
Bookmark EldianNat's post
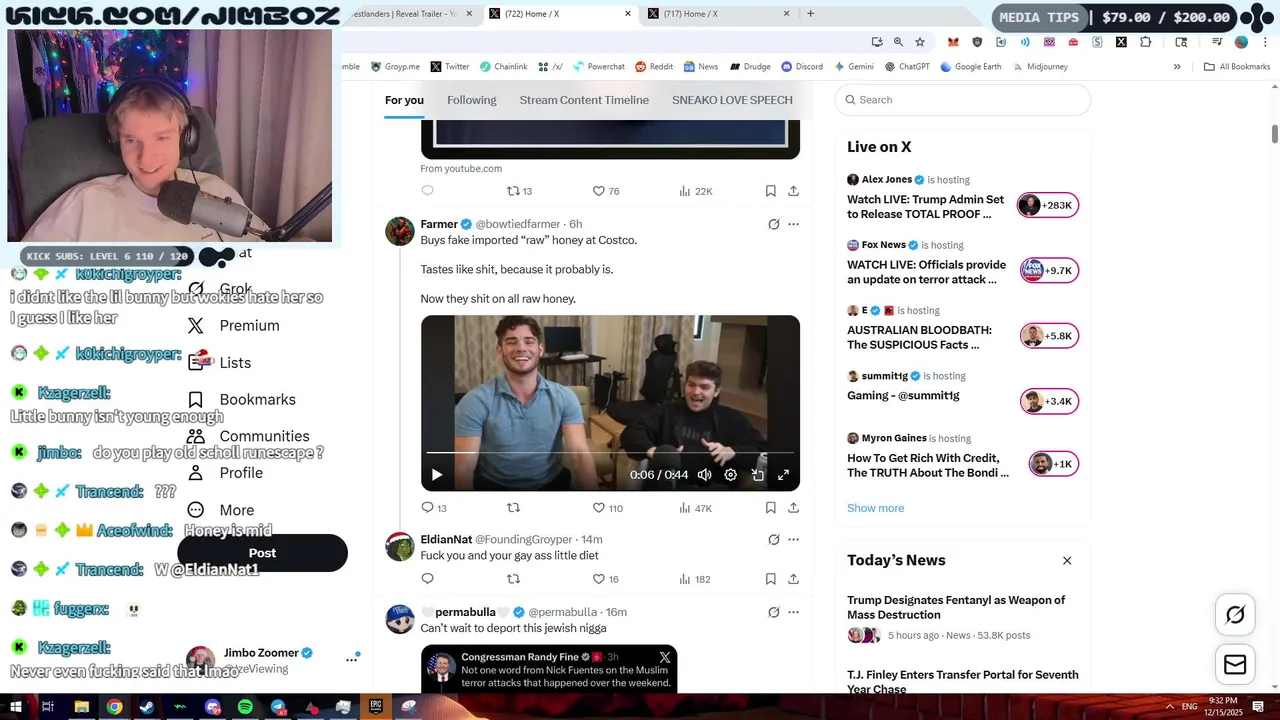point(770,579)
